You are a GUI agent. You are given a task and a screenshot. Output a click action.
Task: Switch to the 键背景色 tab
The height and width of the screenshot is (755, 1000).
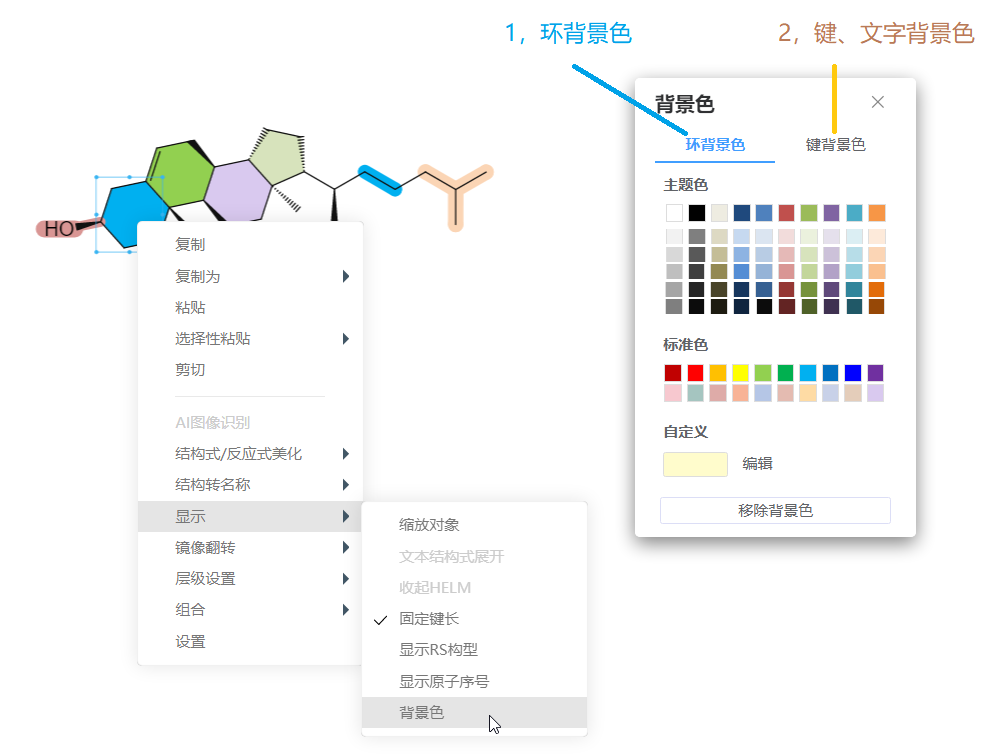coord(835,145)
